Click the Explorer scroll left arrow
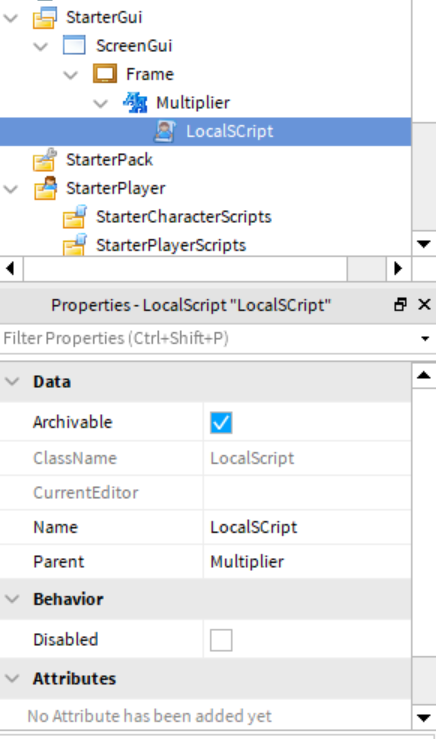Screen dimensions: 436x739 [x=11, y=269]
